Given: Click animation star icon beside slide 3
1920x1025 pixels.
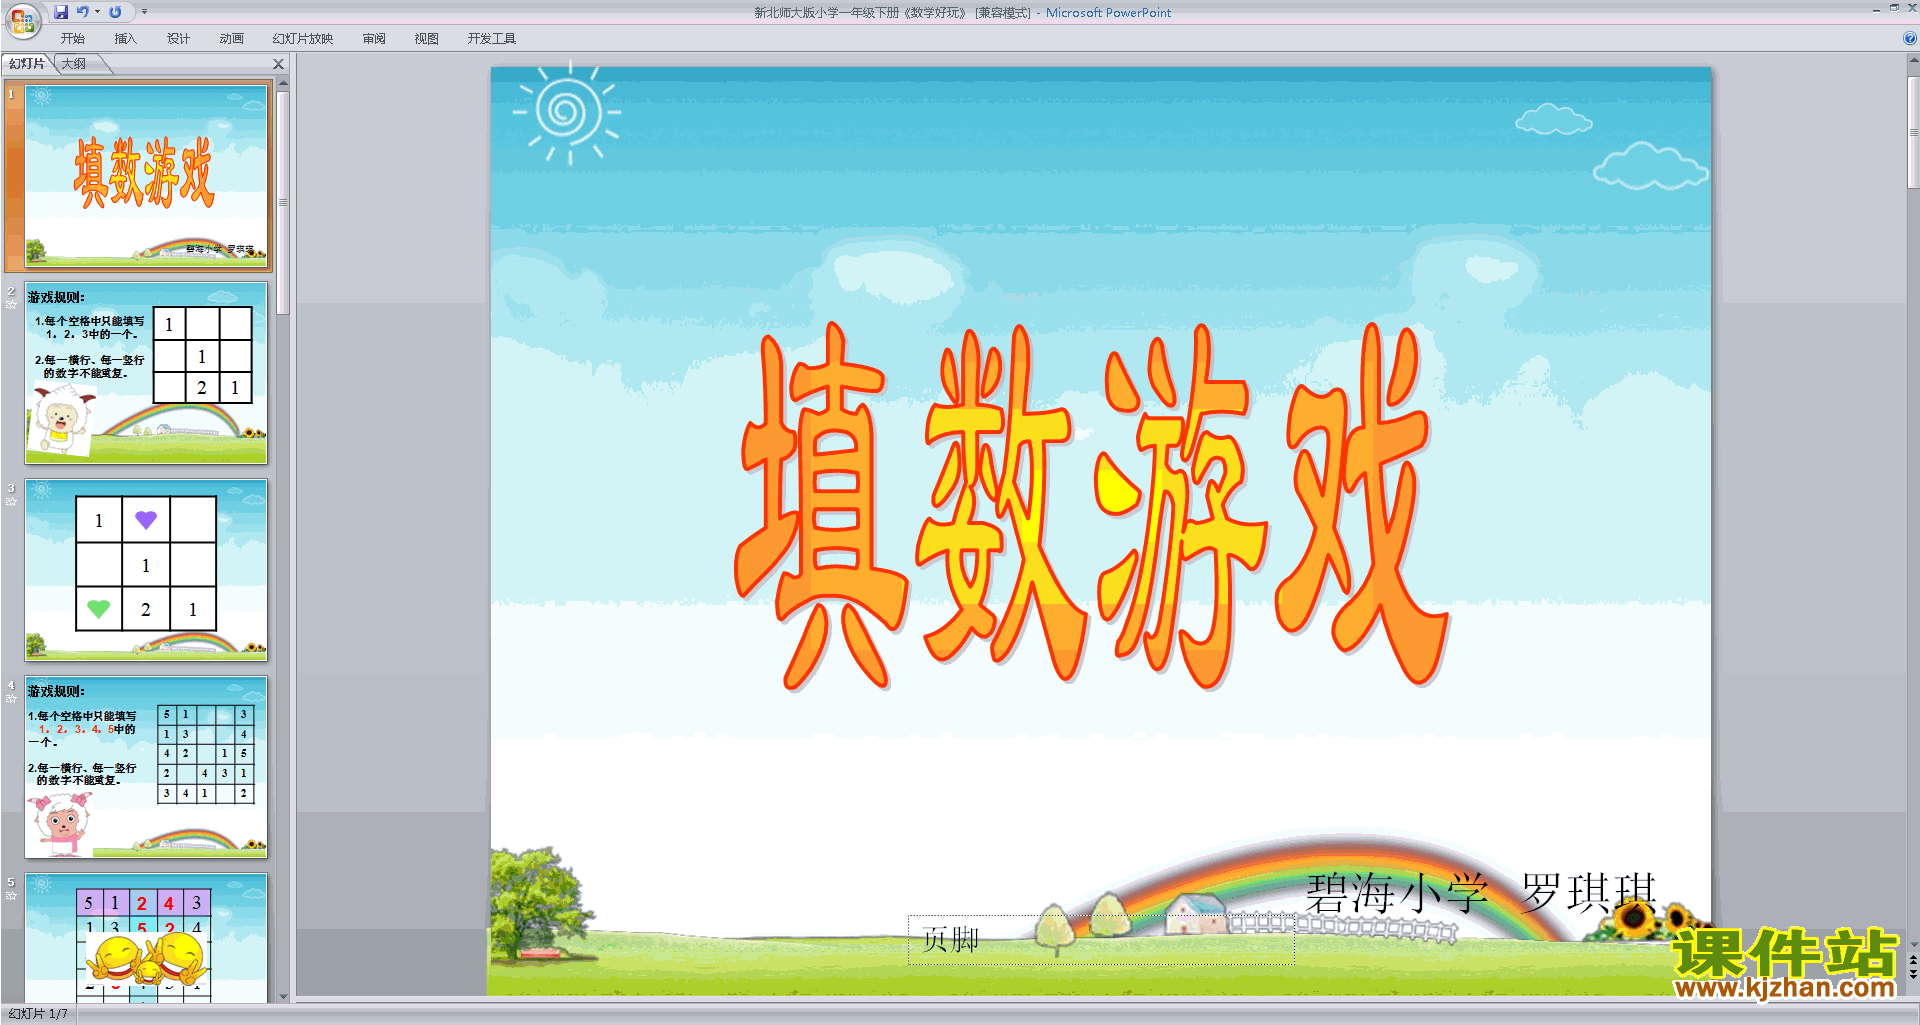Looking at the screenshot, I should 11,501.
